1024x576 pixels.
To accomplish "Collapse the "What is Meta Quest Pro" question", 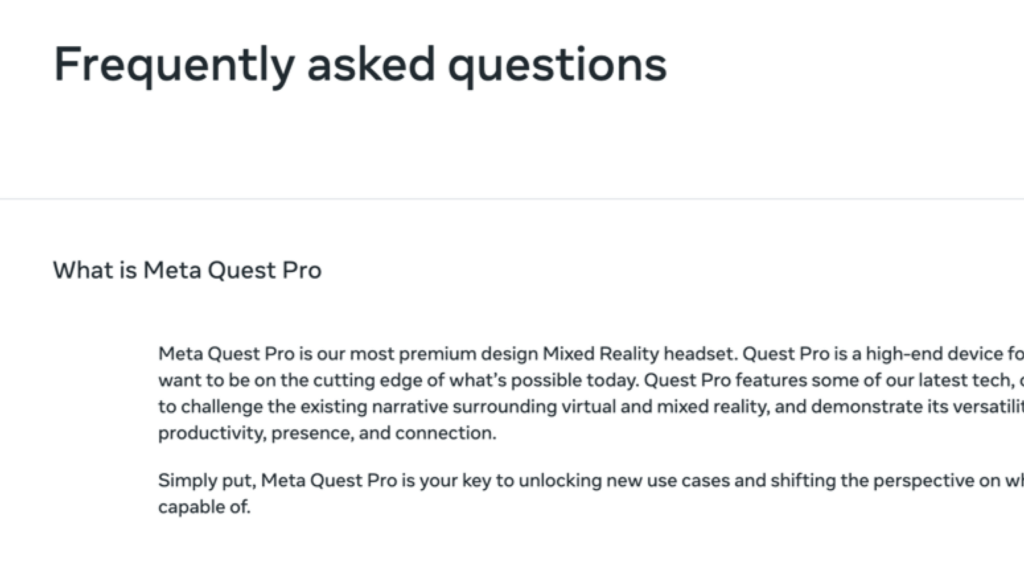I will click(x=187, y=270).
